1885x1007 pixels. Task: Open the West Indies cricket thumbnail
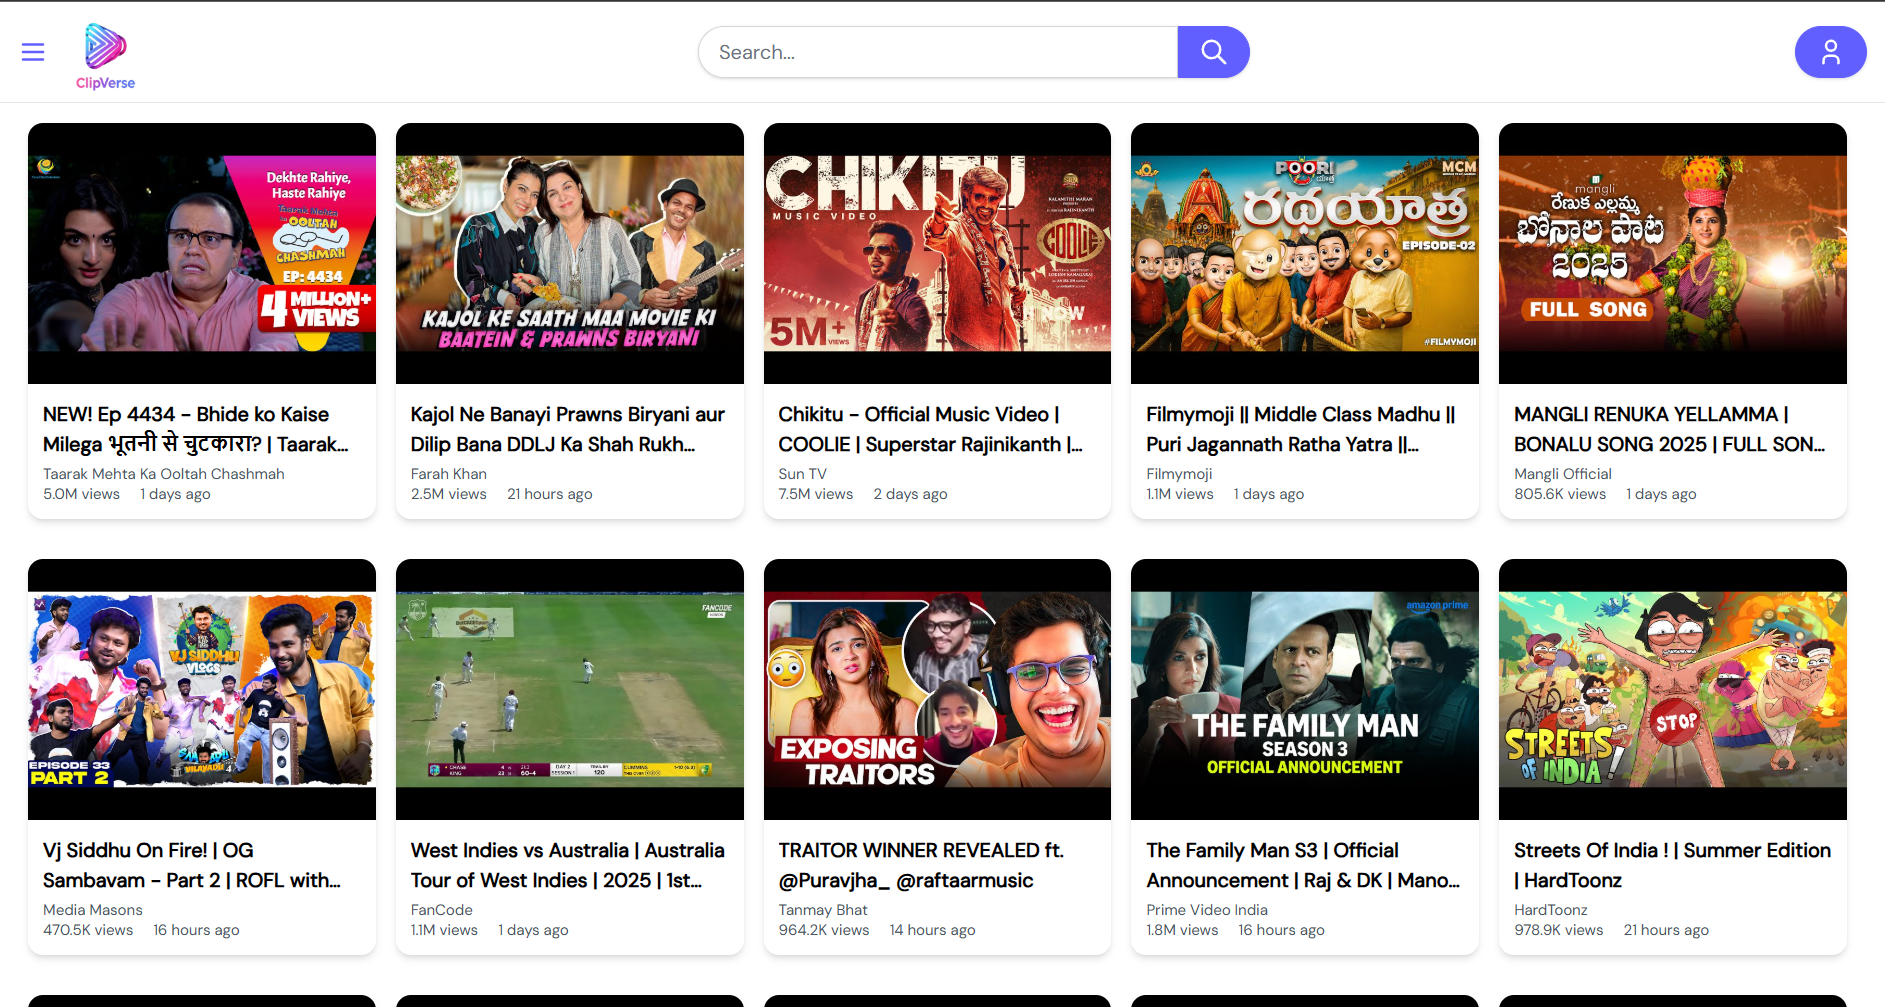[570, 689]
